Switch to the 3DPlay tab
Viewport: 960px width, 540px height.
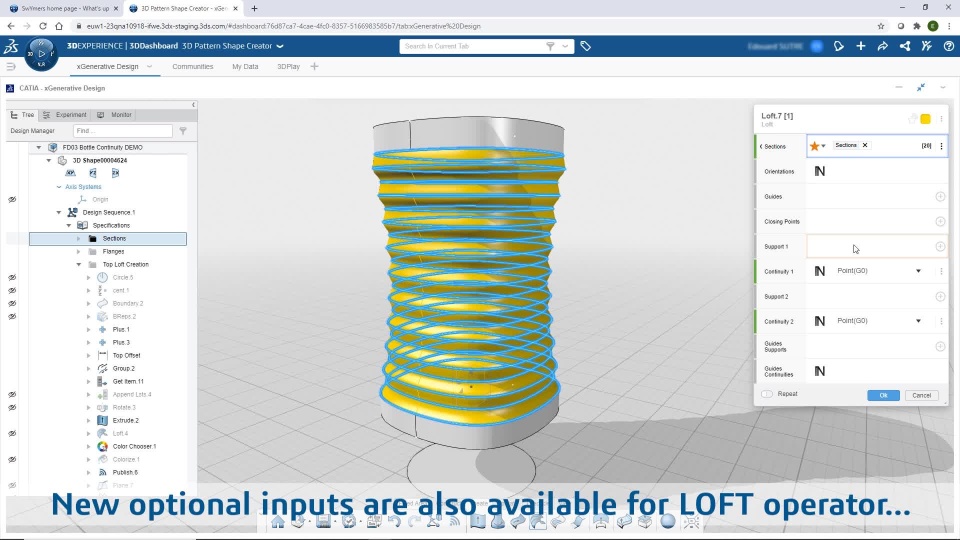pos(288,66)
